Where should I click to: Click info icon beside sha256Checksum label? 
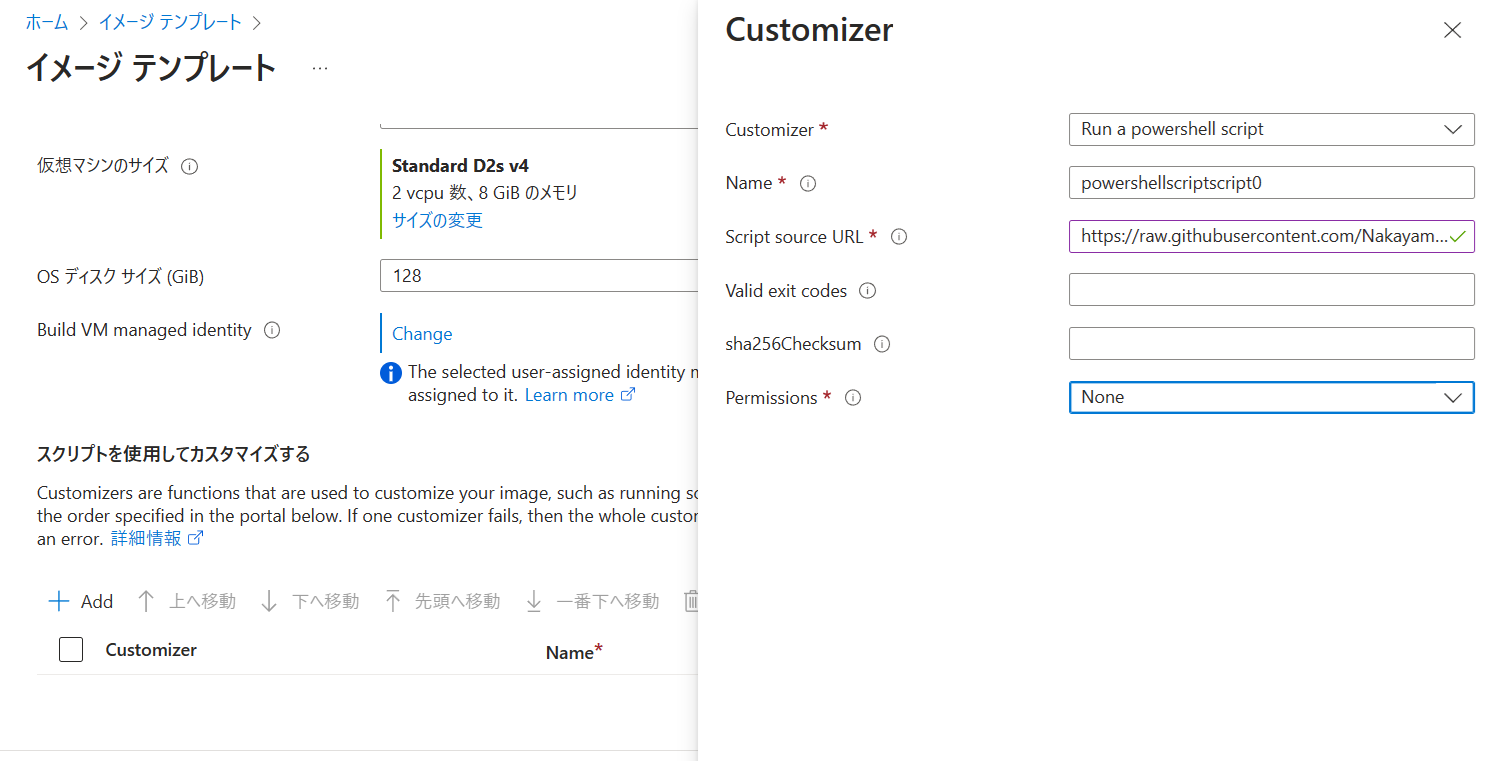882,344
